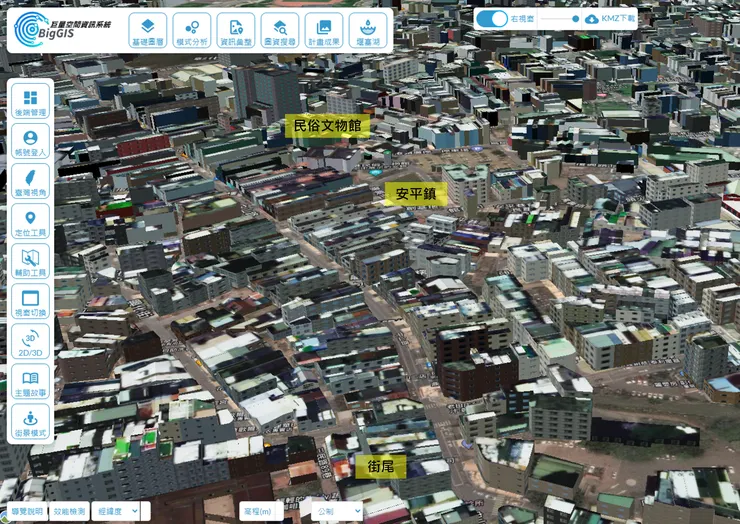
Task: Open the 後端管理 backend management
Action: (x=31, y=101)
